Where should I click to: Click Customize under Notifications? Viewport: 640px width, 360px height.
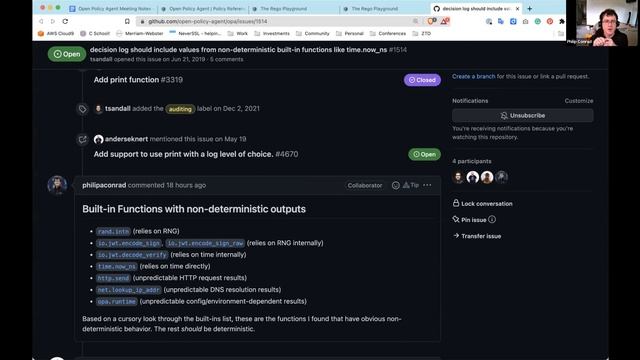tap(579, 101)
